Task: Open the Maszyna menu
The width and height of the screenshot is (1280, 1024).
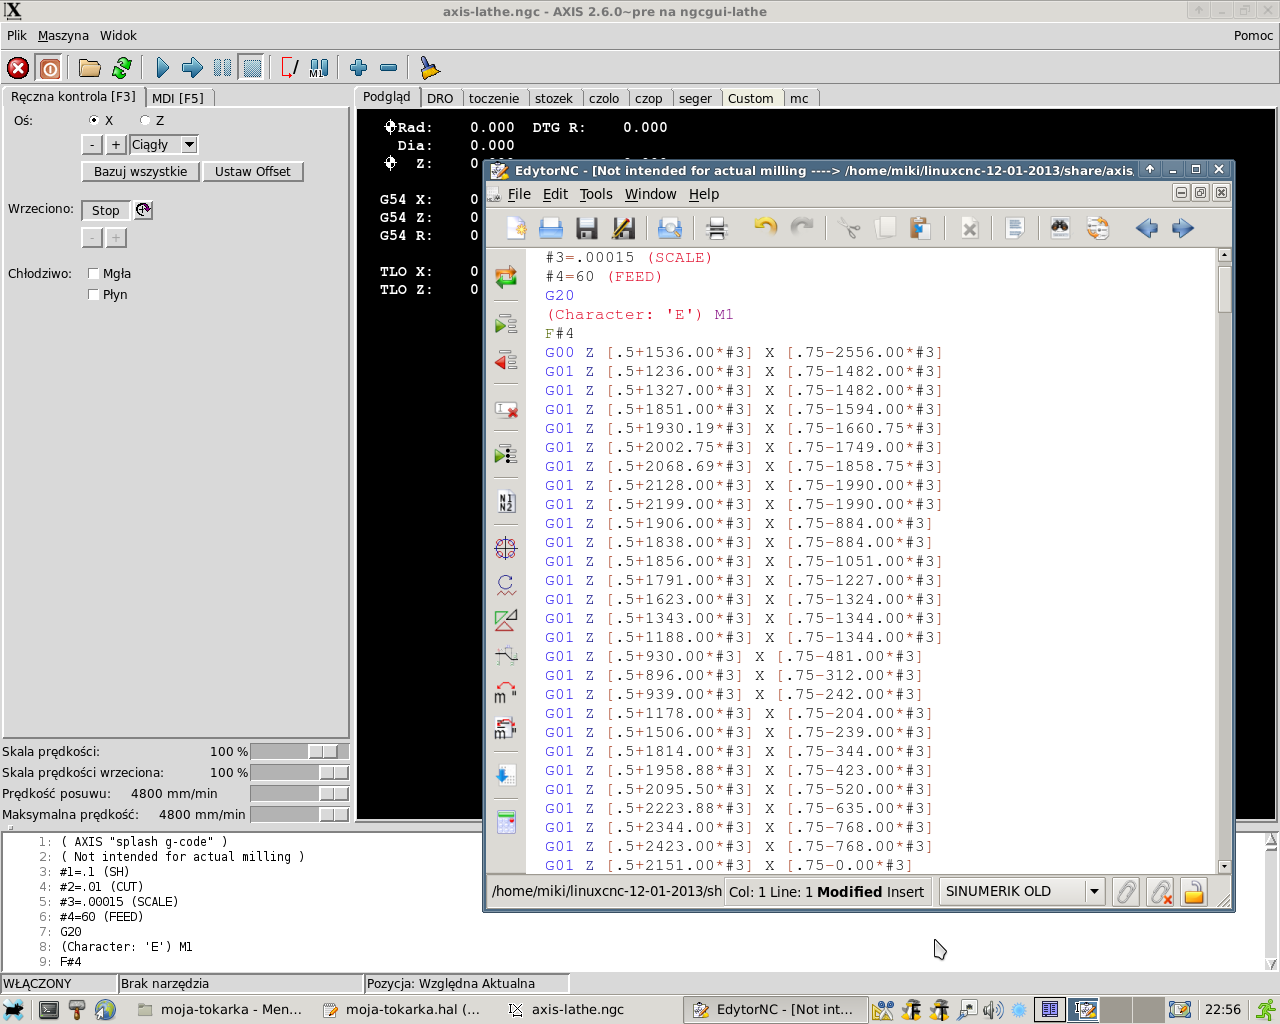Action: 63,35
